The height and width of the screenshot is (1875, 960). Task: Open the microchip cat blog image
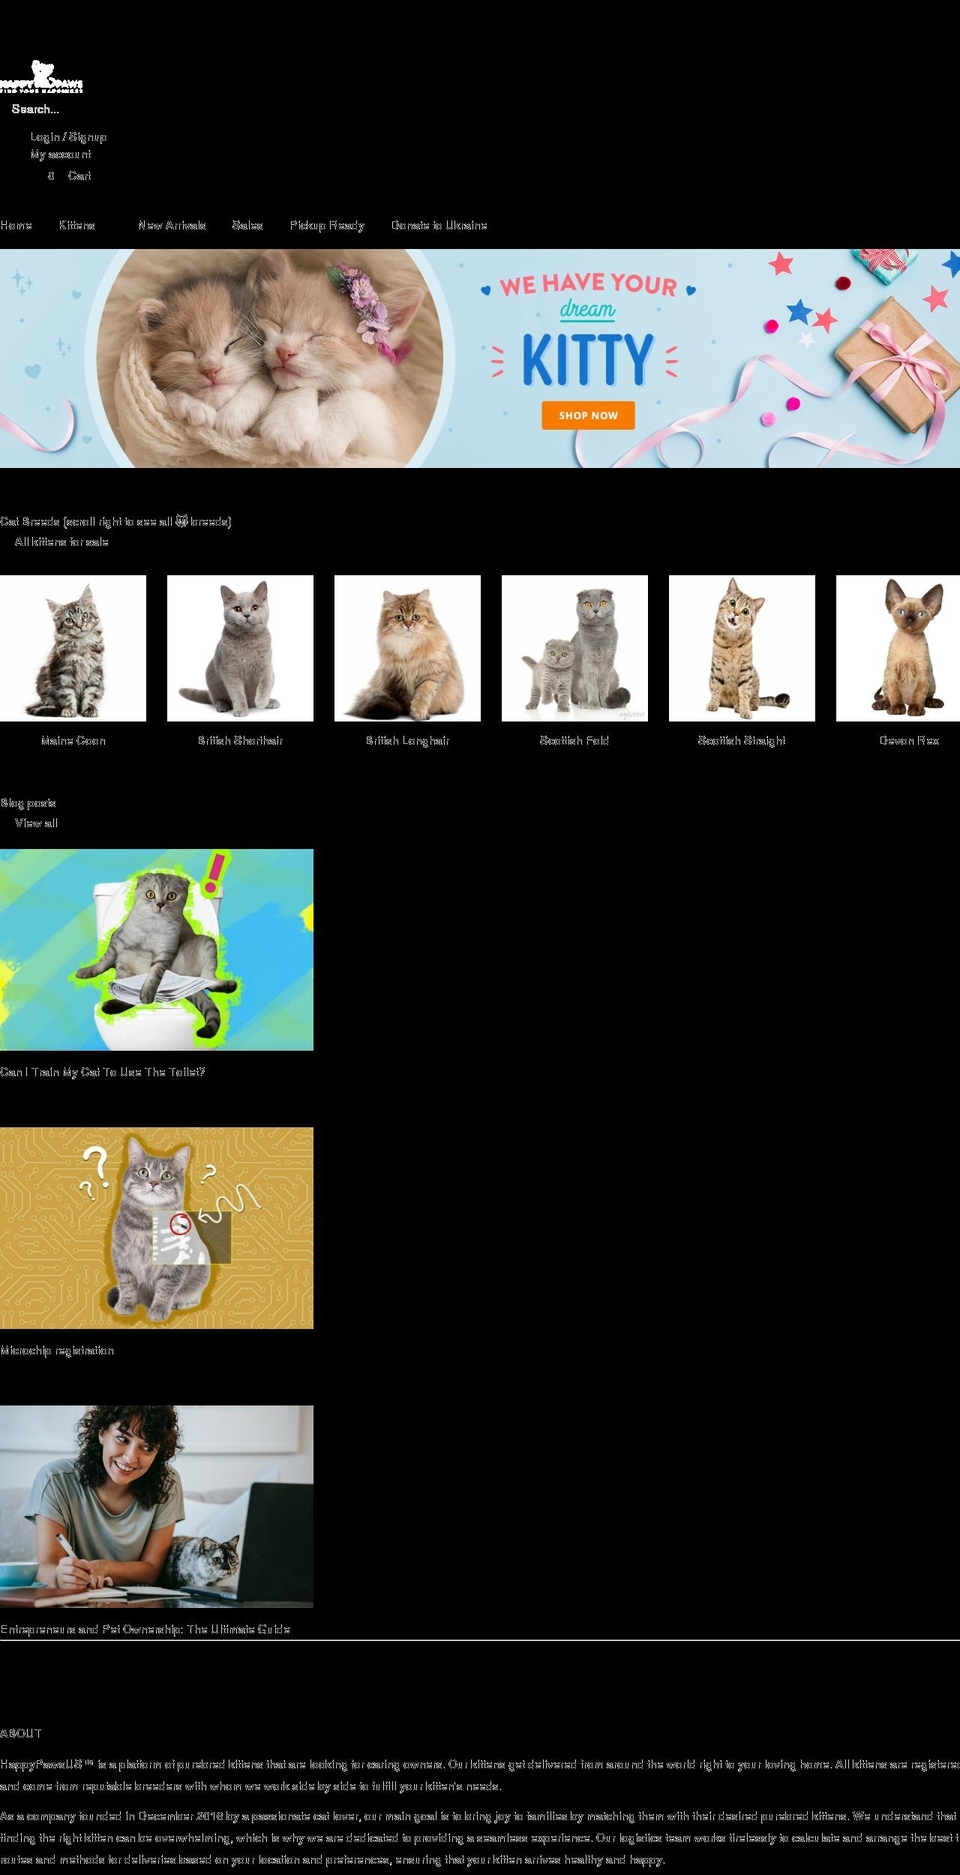156,1228
